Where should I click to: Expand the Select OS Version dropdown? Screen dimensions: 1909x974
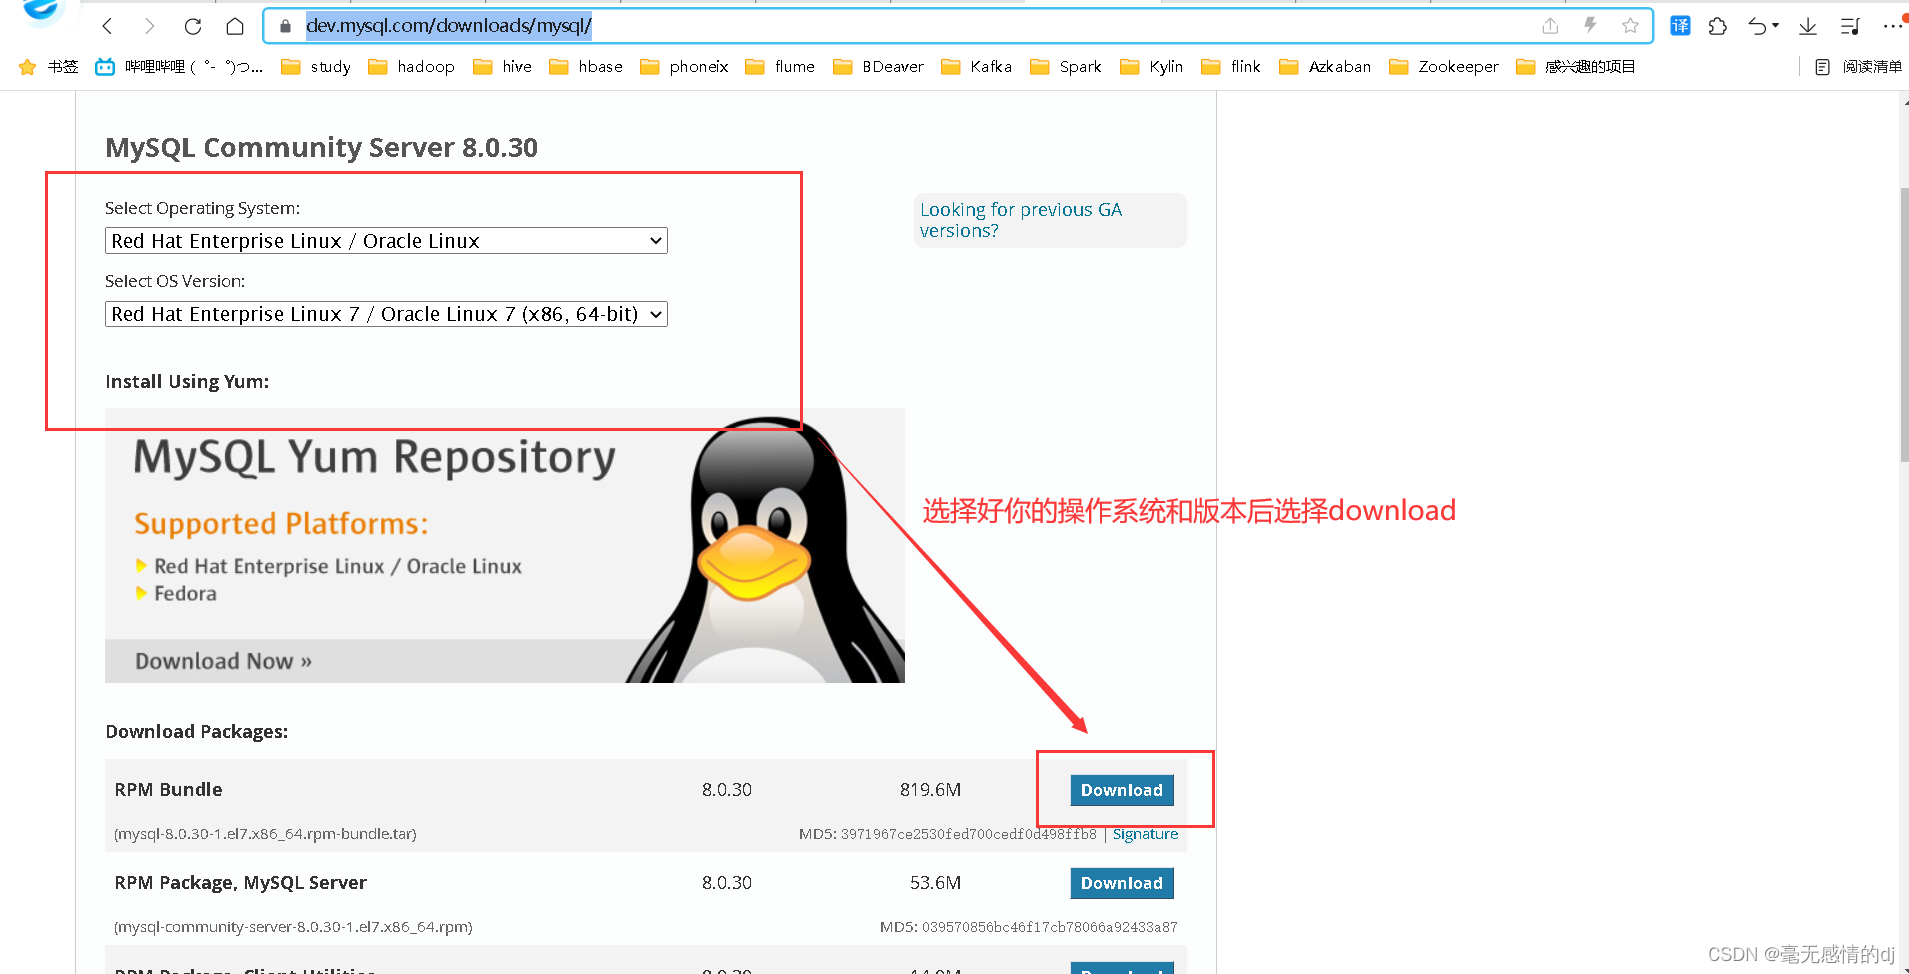pyautogui.click(x=386, y=314)
